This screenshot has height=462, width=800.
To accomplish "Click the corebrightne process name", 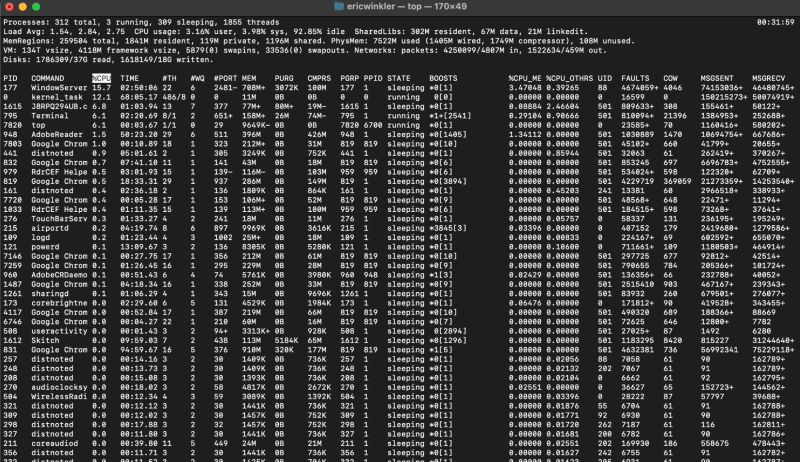I will [59, 302].
